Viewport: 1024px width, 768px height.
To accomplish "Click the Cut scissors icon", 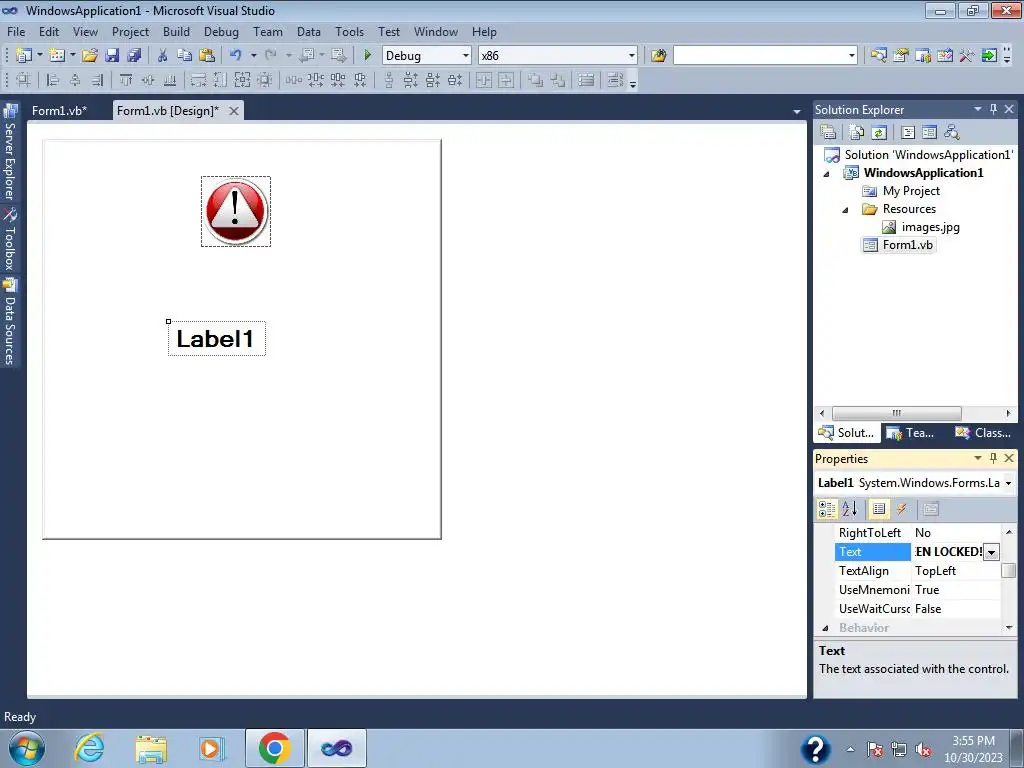I will point(163,56).
